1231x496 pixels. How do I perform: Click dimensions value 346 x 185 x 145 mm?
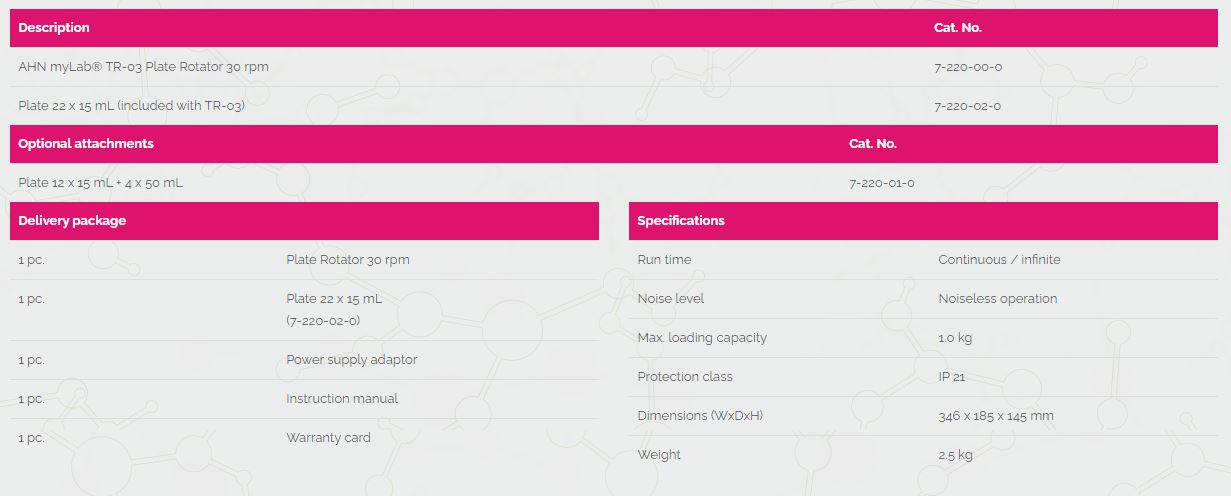click(x=996, y=416)
